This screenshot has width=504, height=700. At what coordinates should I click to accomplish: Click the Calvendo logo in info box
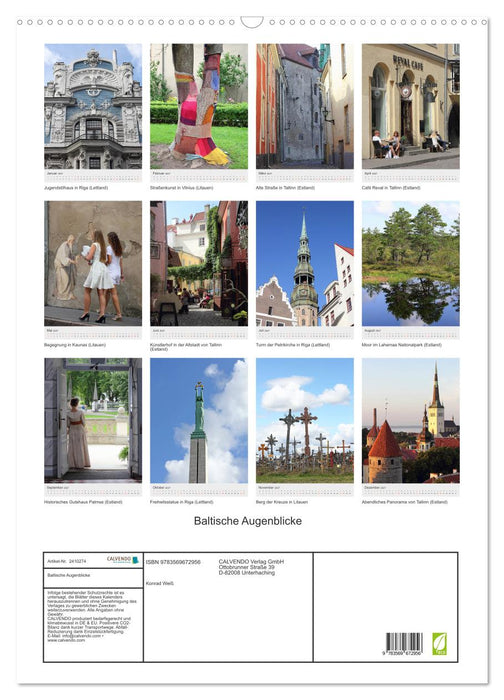123,560
